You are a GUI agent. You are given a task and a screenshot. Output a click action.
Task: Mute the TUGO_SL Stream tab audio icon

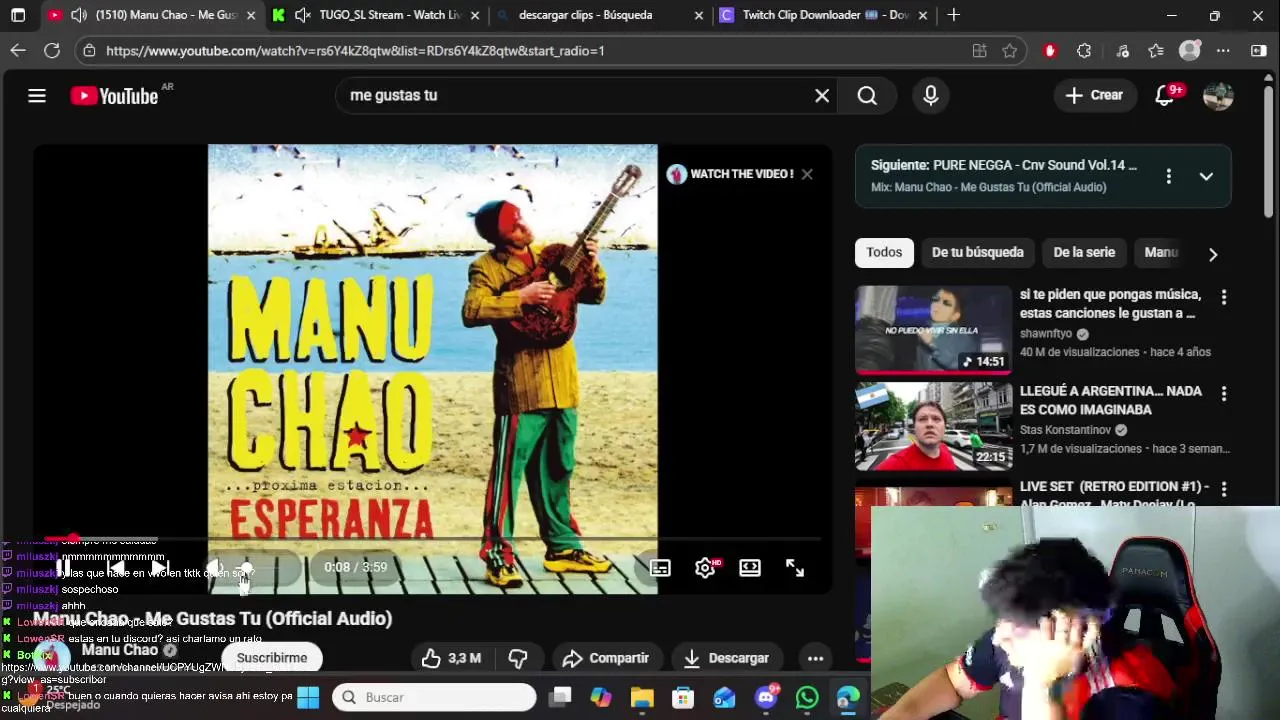click(x=303, y=15)
